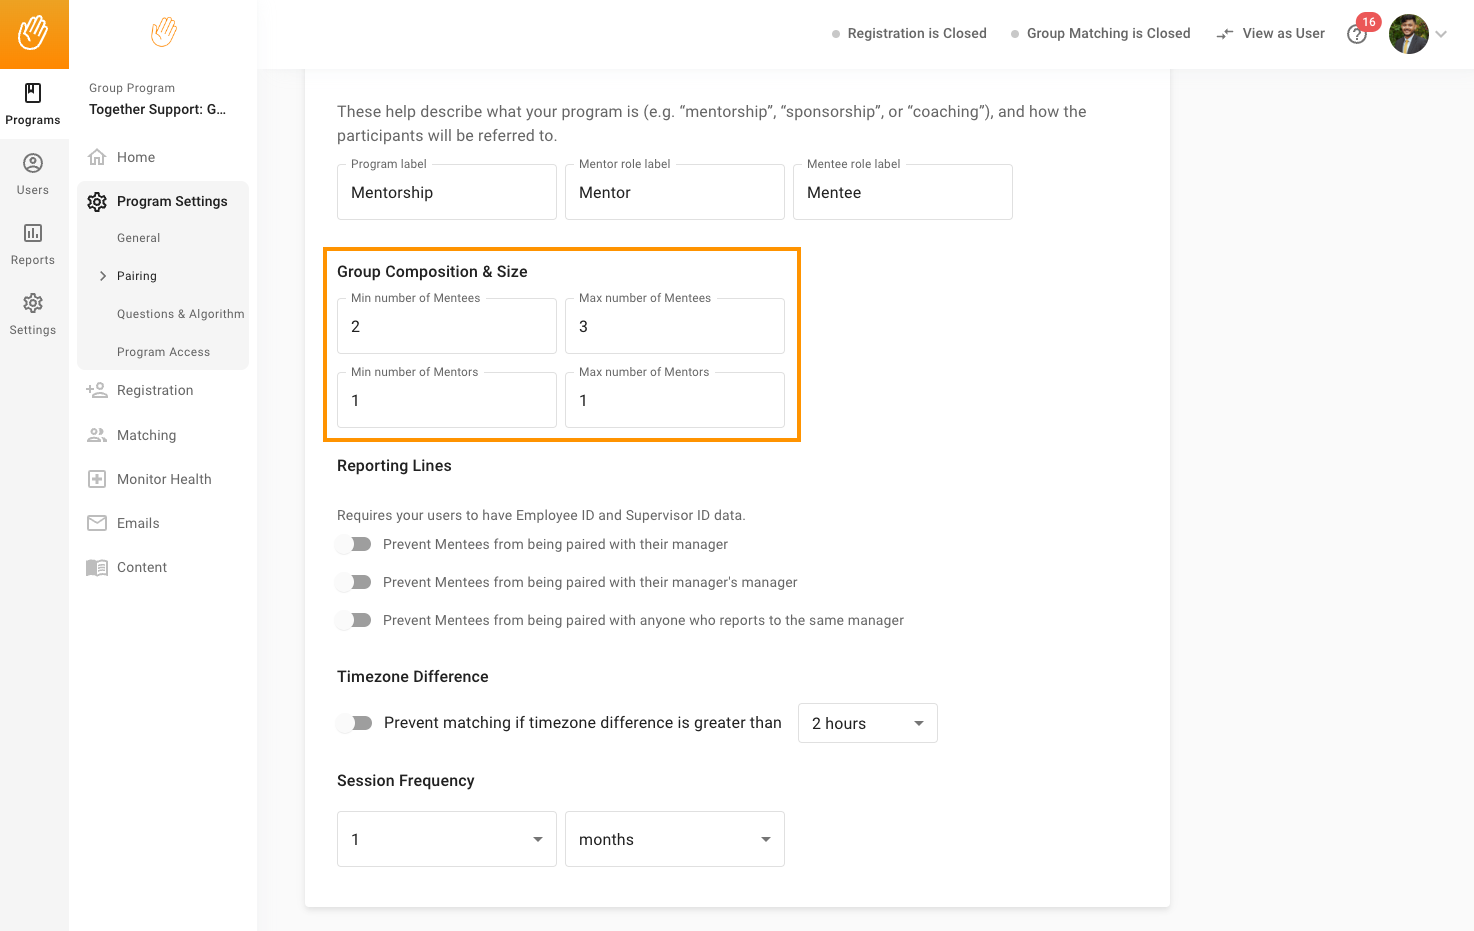The width and height of the screenshot is (1474, 931).
Task: Toggle prevent pairing with their manager
Action: pos(354,544)
